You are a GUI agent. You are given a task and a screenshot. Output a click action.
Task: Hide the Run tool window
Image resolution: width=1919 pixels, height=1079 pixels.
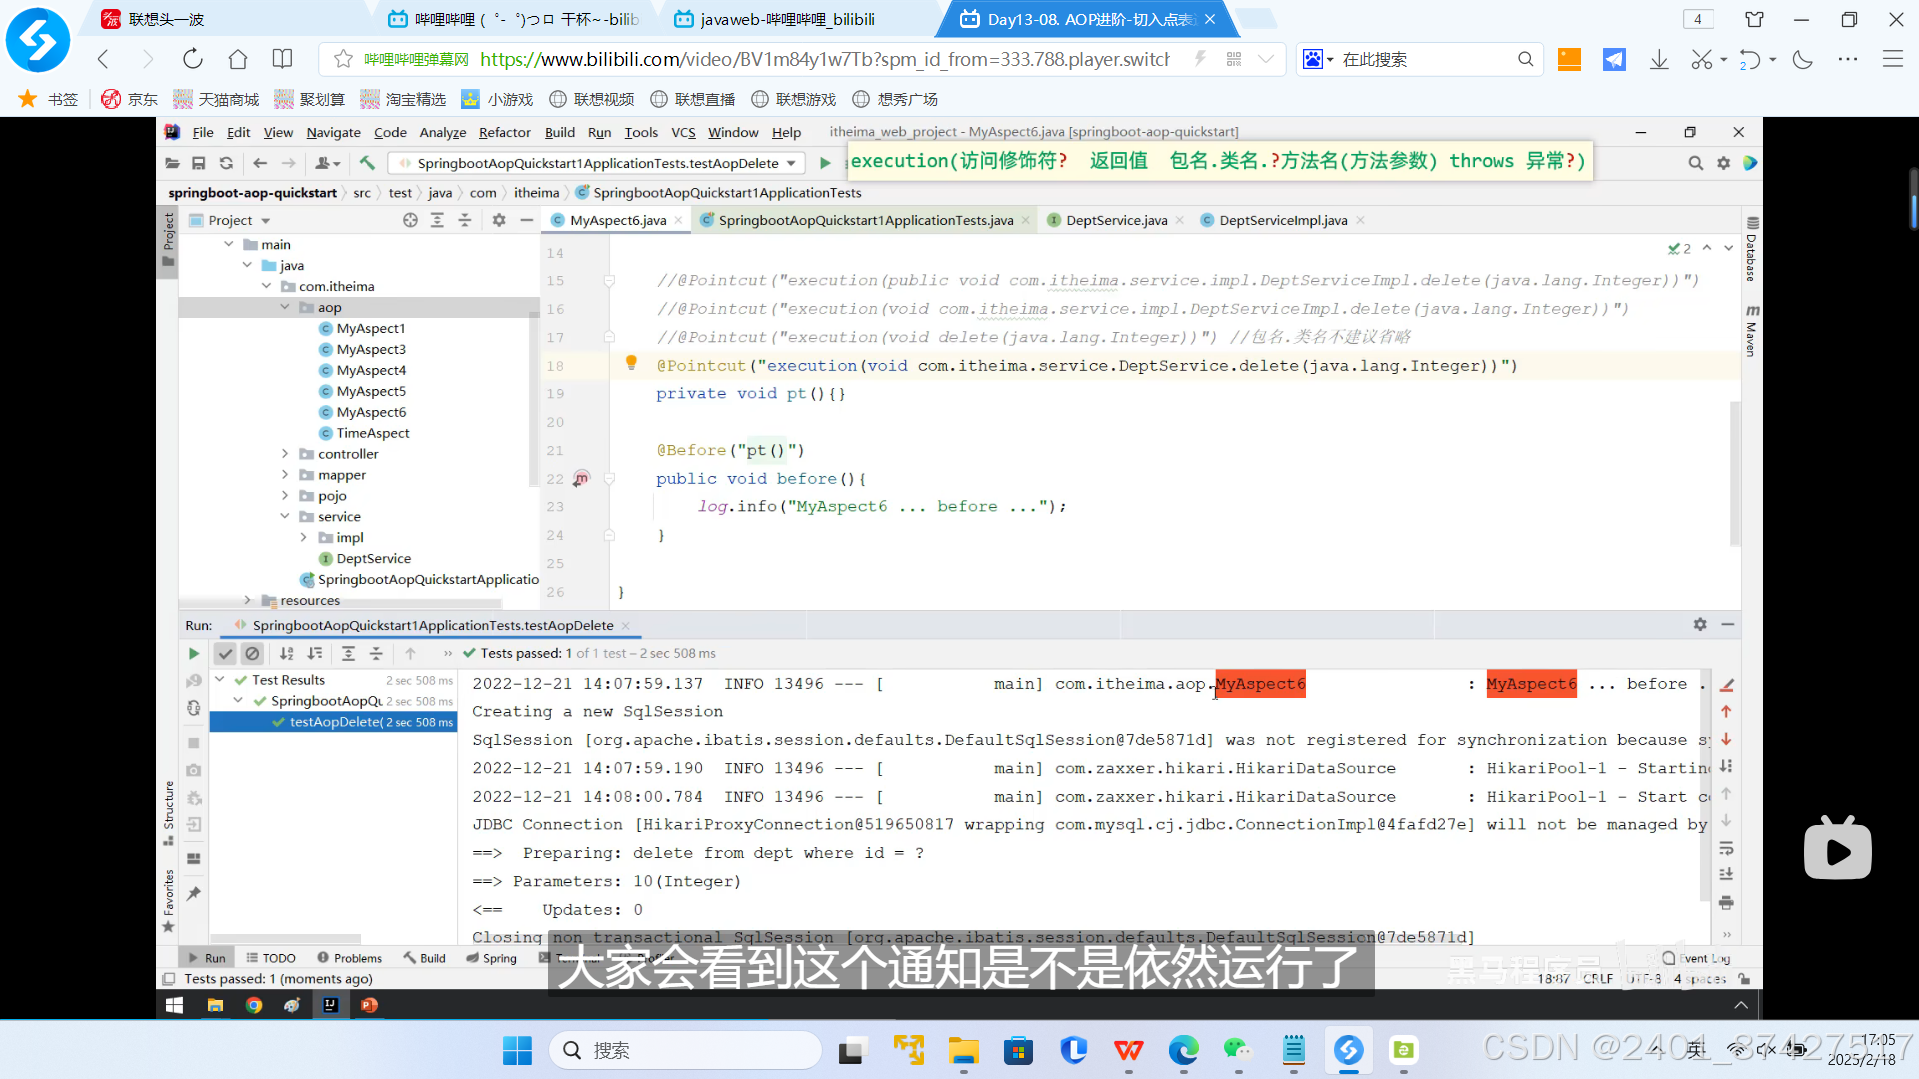1727,624
